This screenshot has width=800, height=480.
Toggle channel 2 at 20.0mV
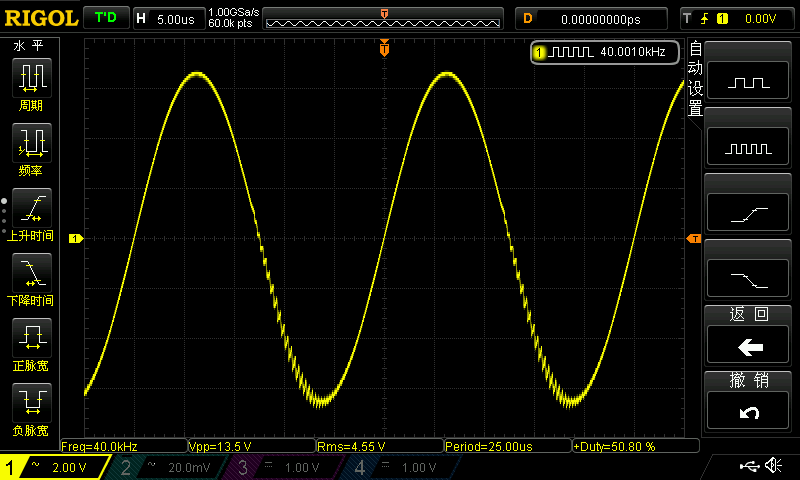coord(168,467)
